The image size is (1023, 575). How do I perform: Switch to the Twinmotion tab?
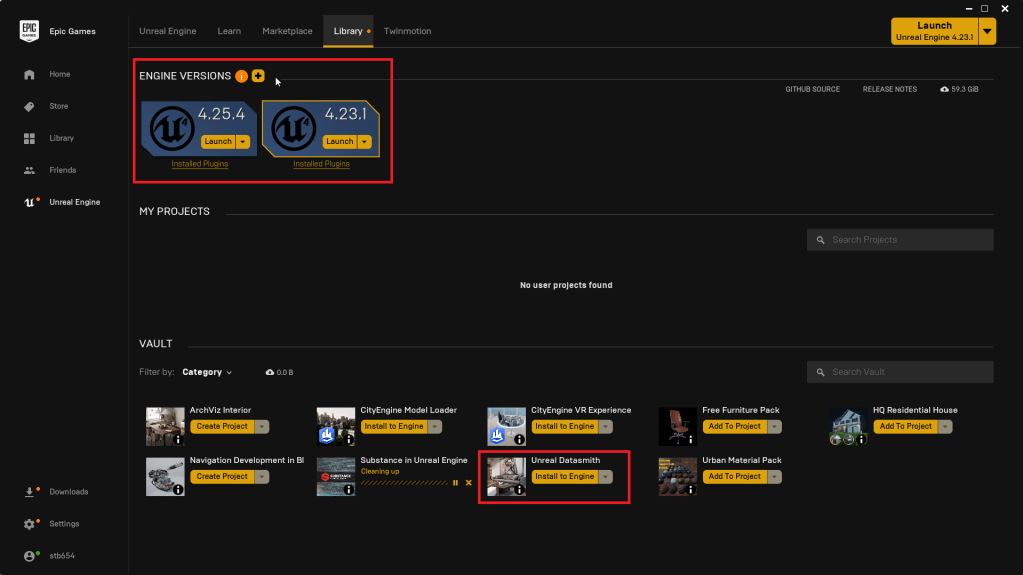(x=407, y=31)
